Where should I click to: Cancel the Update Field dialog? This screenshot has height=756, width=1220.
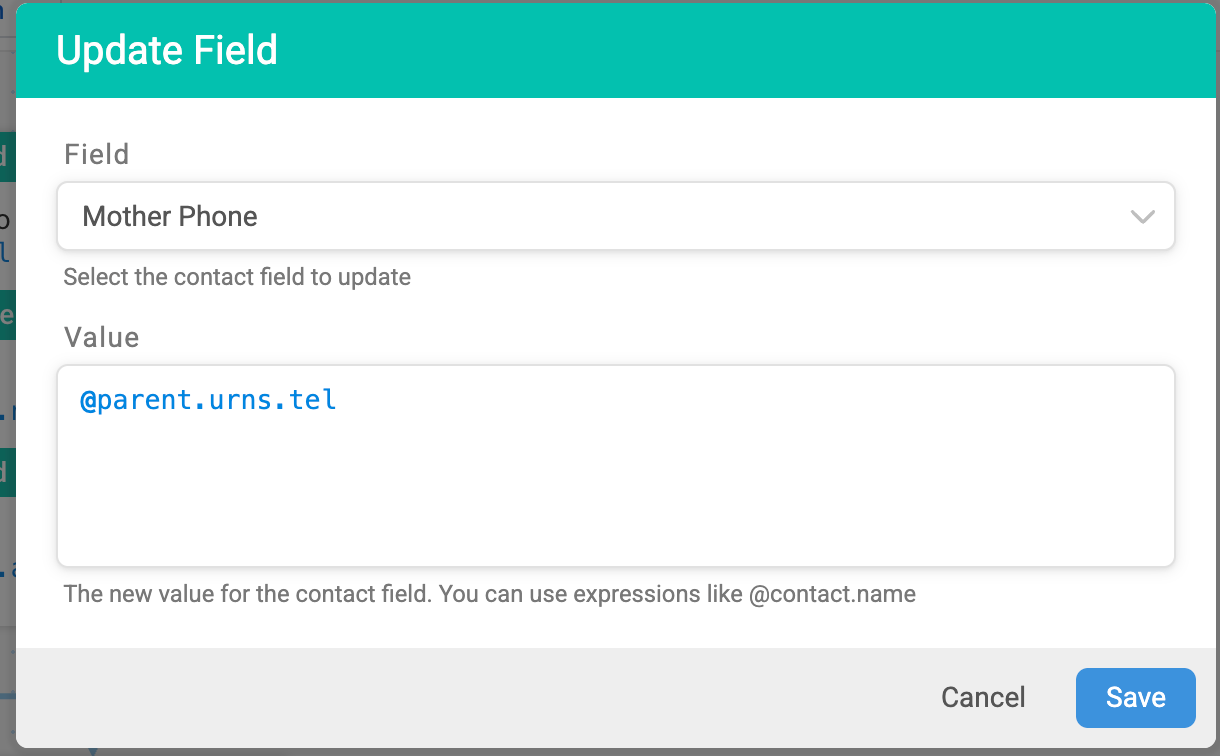coord(983,698)
